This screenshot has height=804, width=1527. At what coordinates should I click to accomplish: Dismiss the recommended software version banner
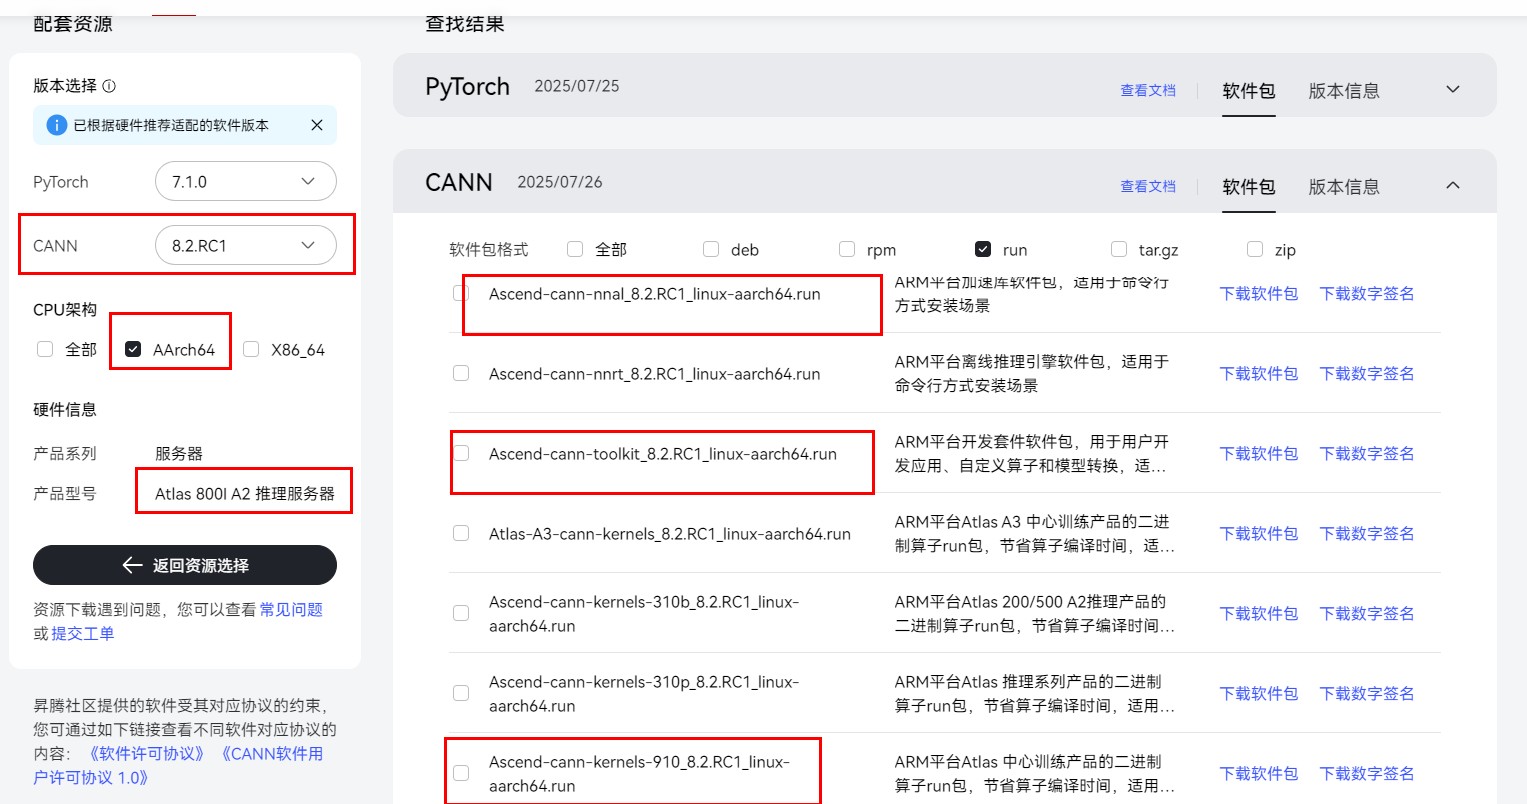click(x=317, y=125)
